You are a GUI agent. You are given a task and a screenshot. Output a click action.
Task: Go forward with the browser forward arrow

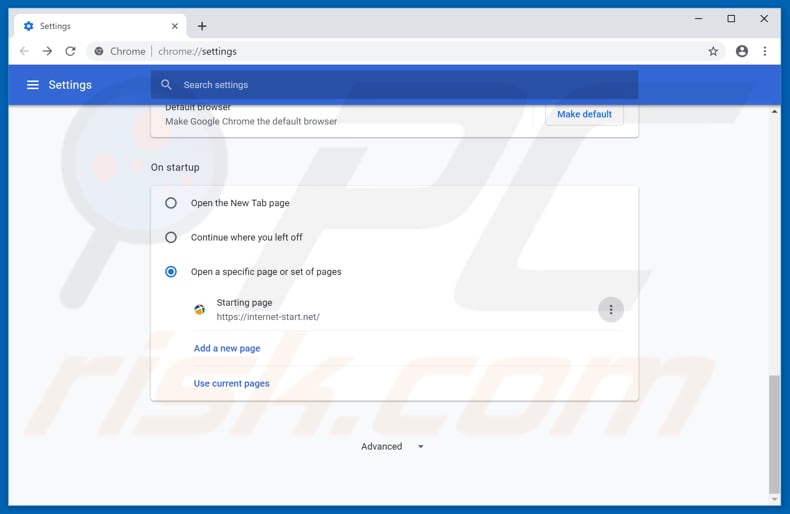[x=47, y=51]
